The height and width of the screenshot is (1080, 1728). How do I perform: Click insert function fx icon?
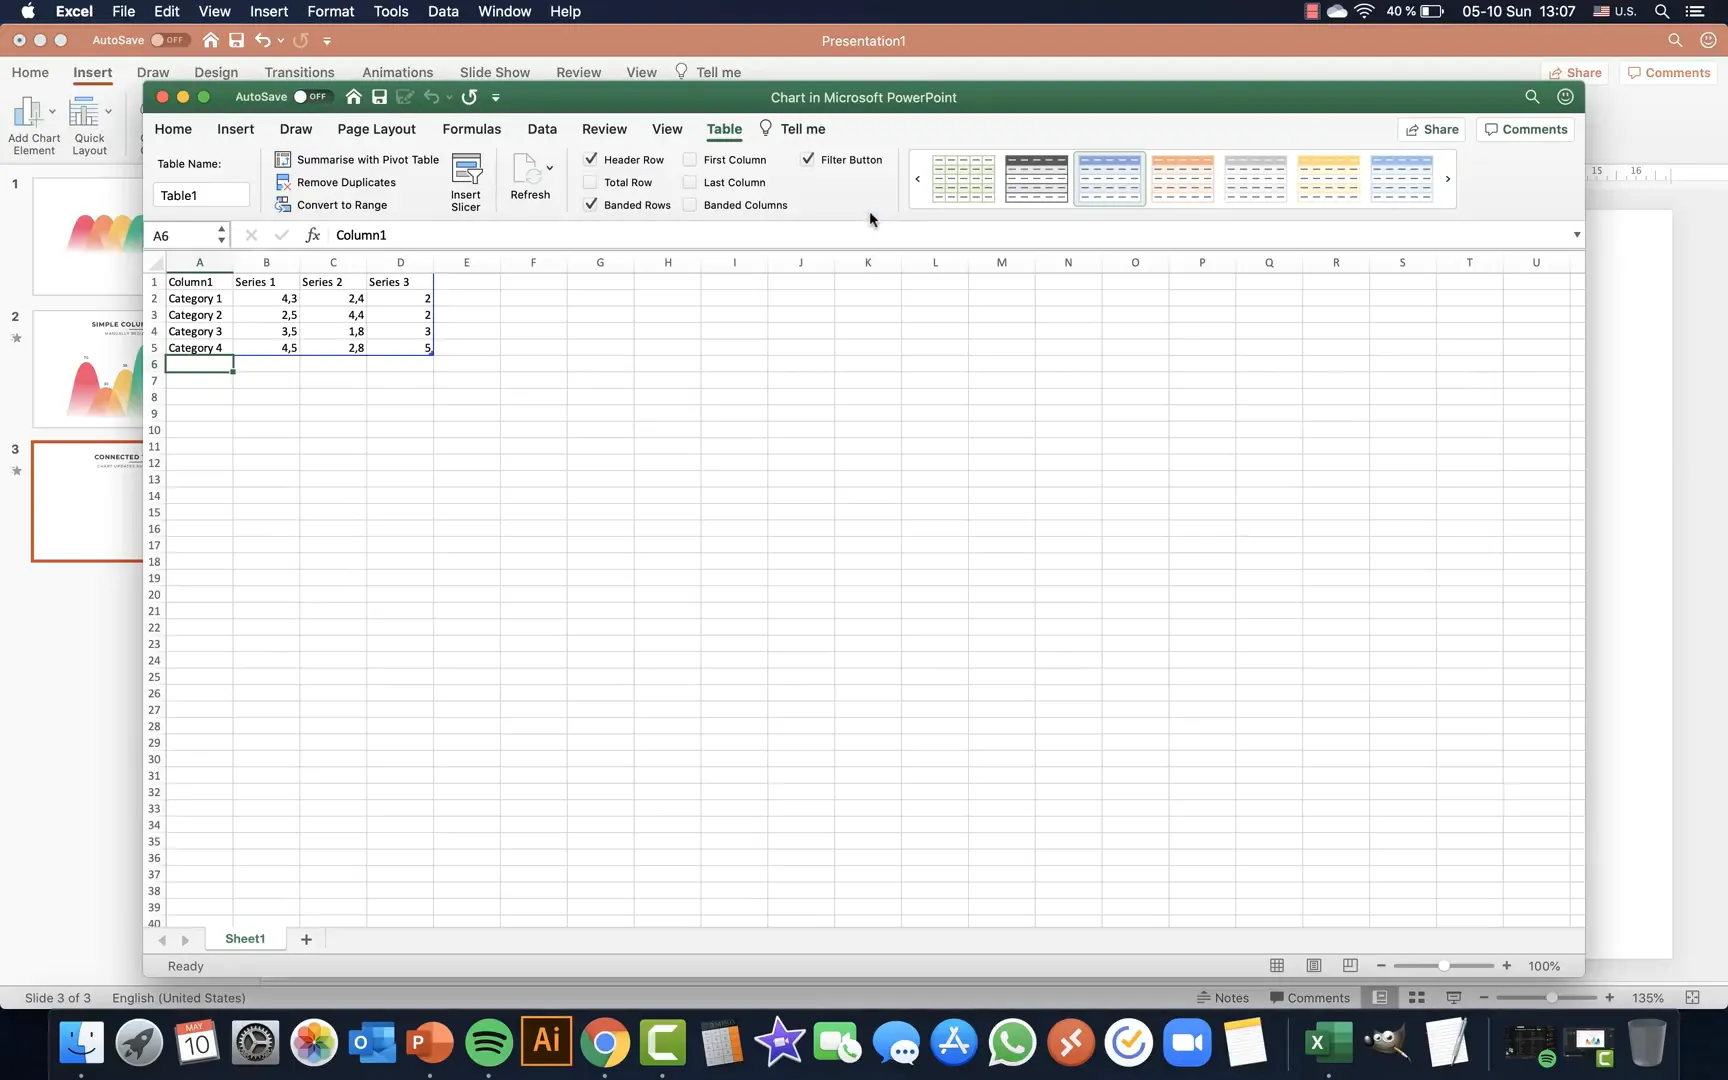(x=313, y=235)
